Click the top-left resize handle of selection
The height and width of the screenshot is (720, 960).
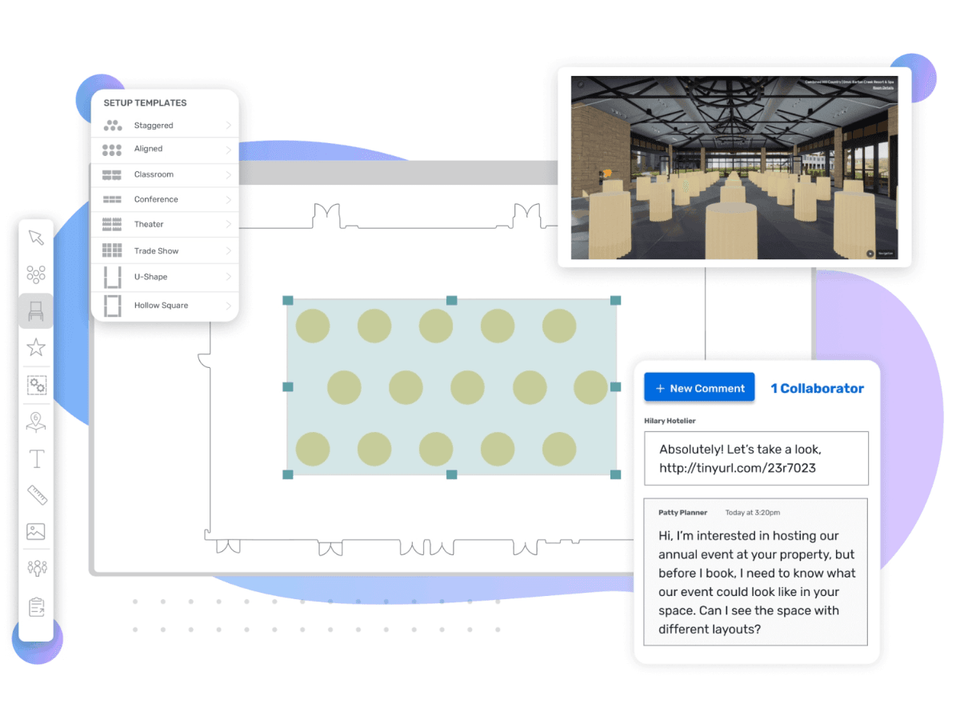tap(288, 300)
